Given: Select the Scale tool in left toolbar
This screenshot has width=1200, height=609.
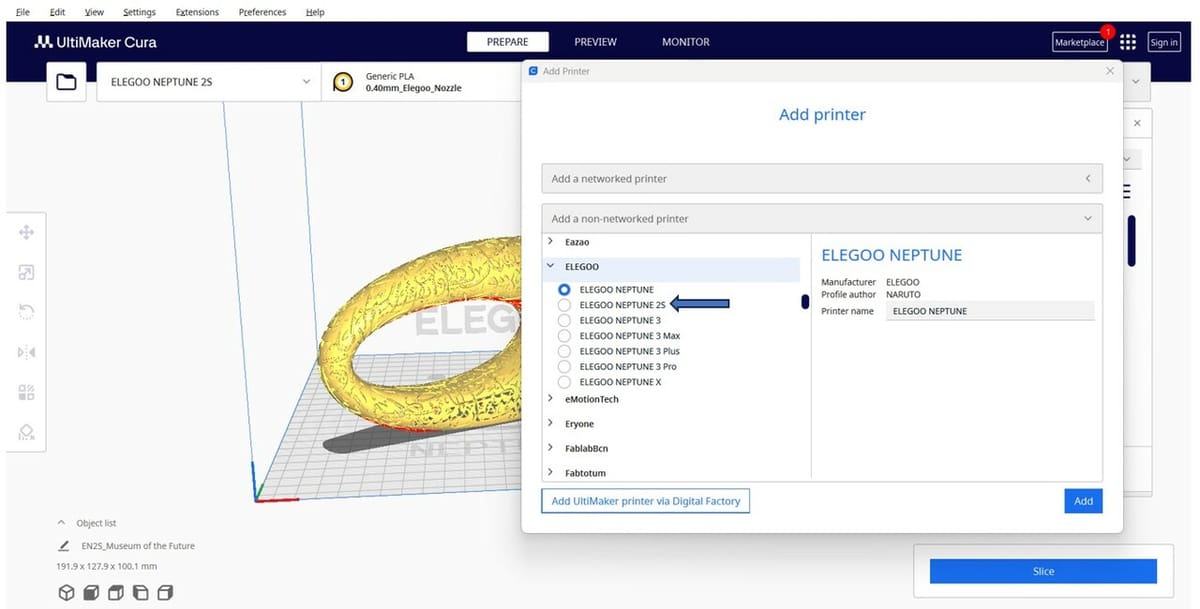Looking at the screenshot, I should pos(27,272).
